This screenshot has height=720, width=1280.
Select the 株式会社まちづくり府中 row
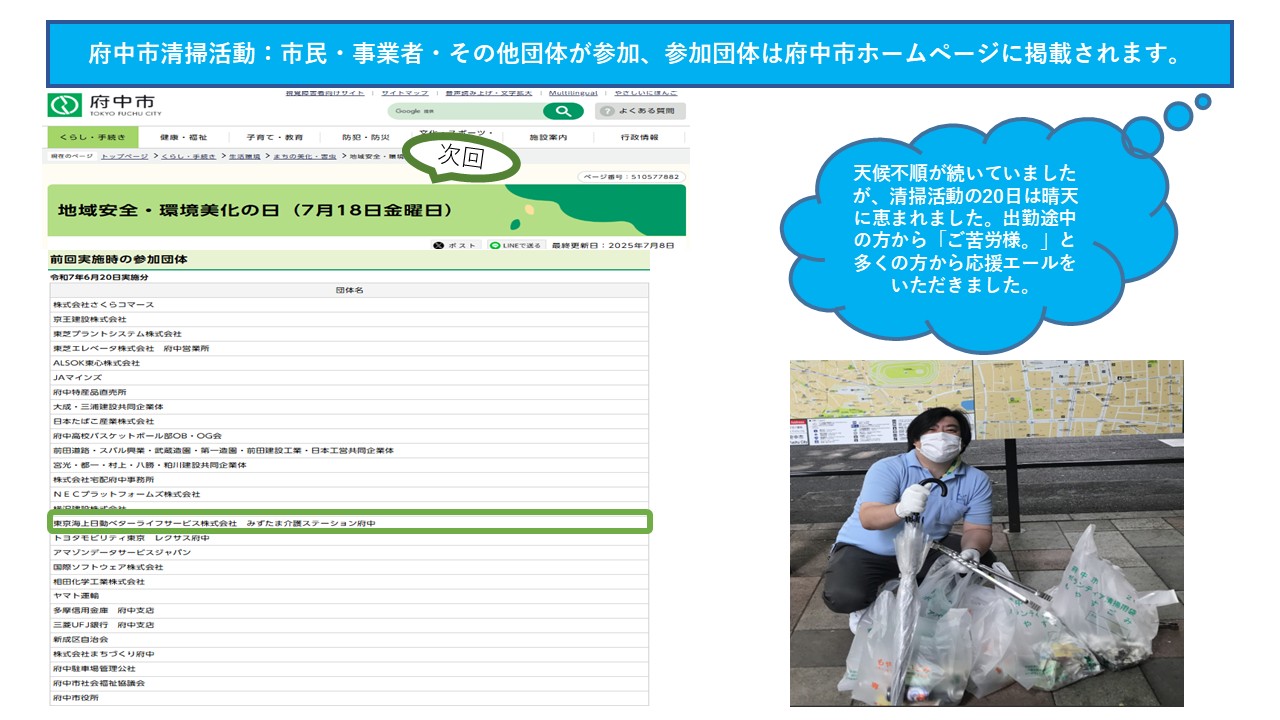(350, 654)
